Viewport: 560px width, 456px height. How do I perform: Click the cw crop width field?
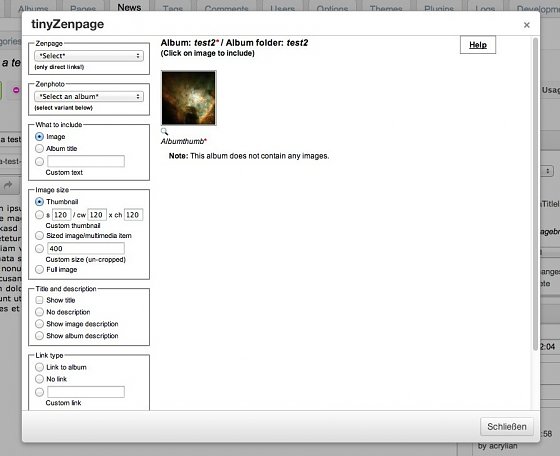point(97,215)
